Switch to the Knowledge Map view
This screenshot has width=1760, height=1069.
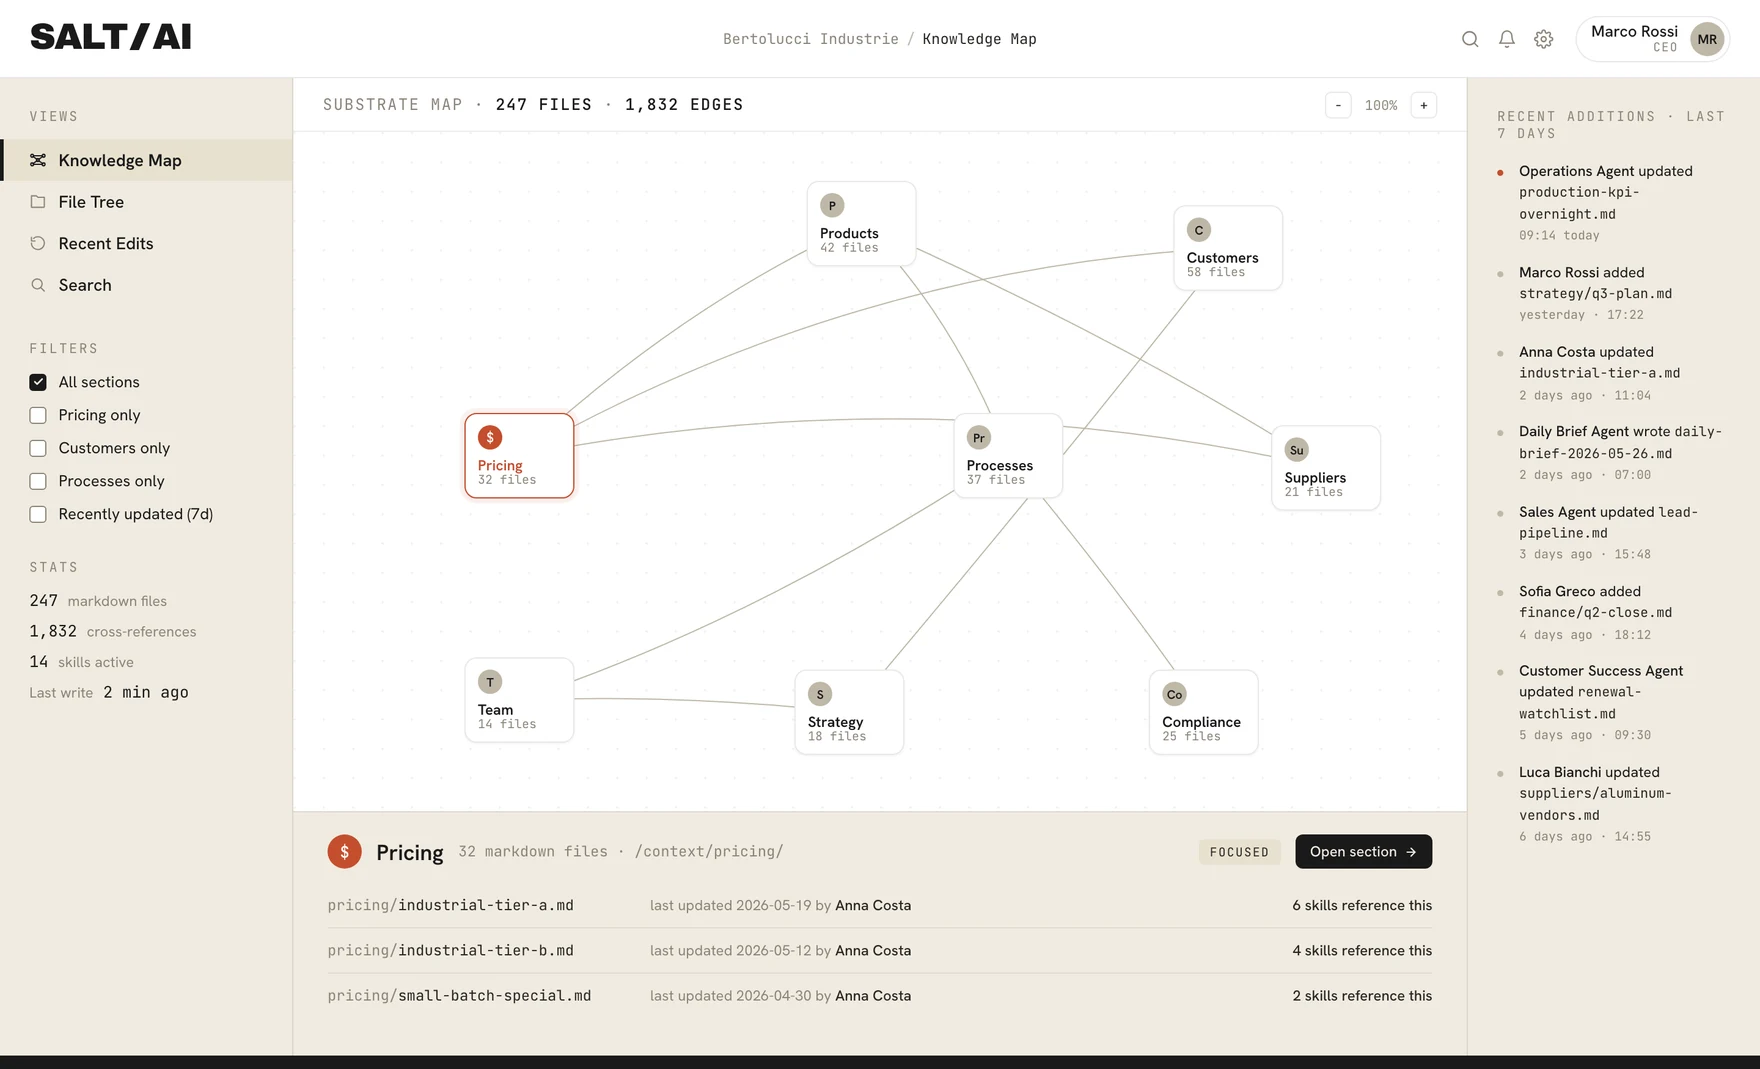tap(147, 160)
